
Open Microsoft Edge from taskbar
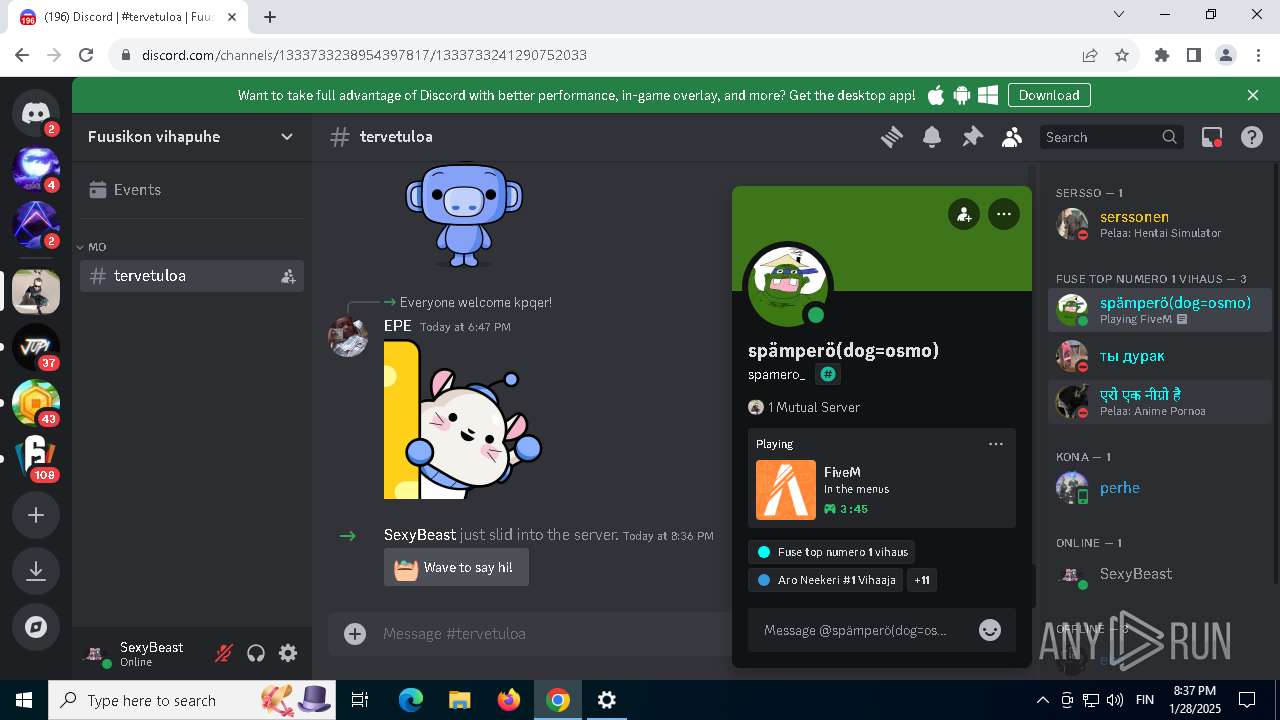[411, 700]
